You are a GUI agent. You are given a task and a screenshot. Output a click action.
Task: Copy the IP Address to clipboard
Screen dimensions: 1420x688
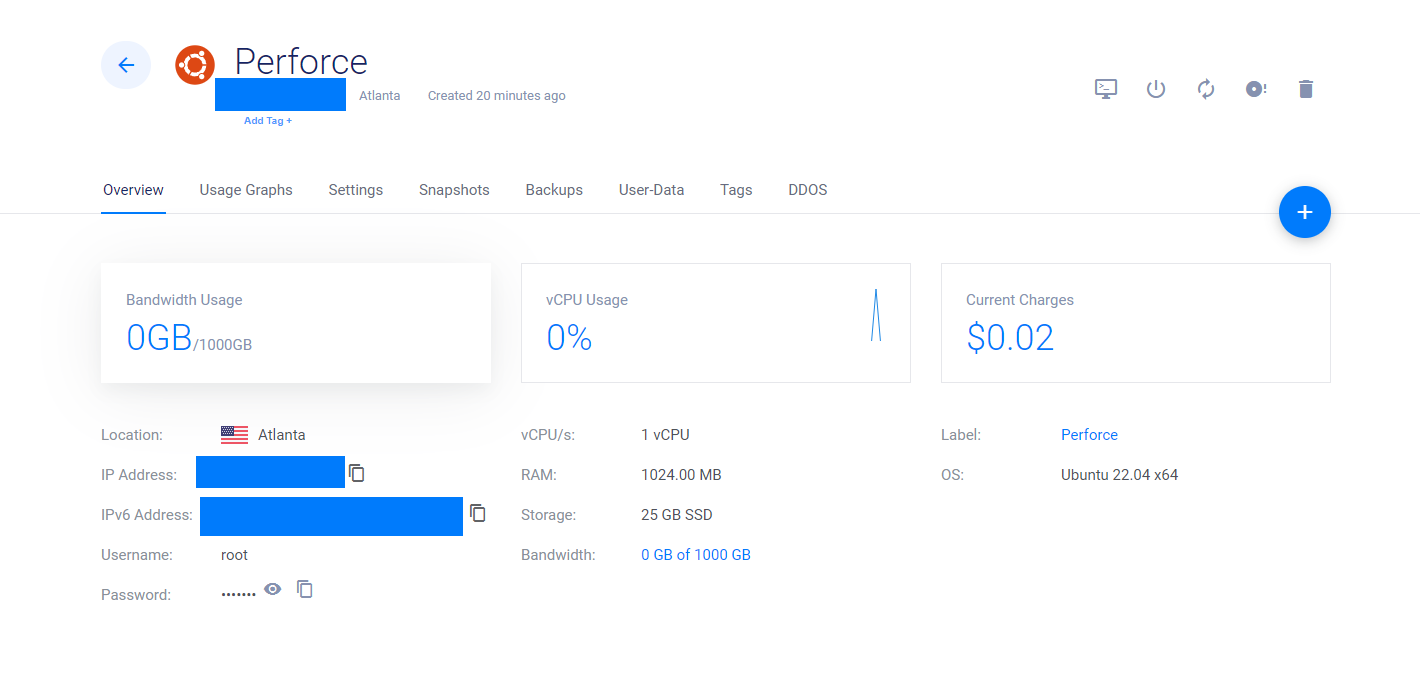tap(357, 473)
